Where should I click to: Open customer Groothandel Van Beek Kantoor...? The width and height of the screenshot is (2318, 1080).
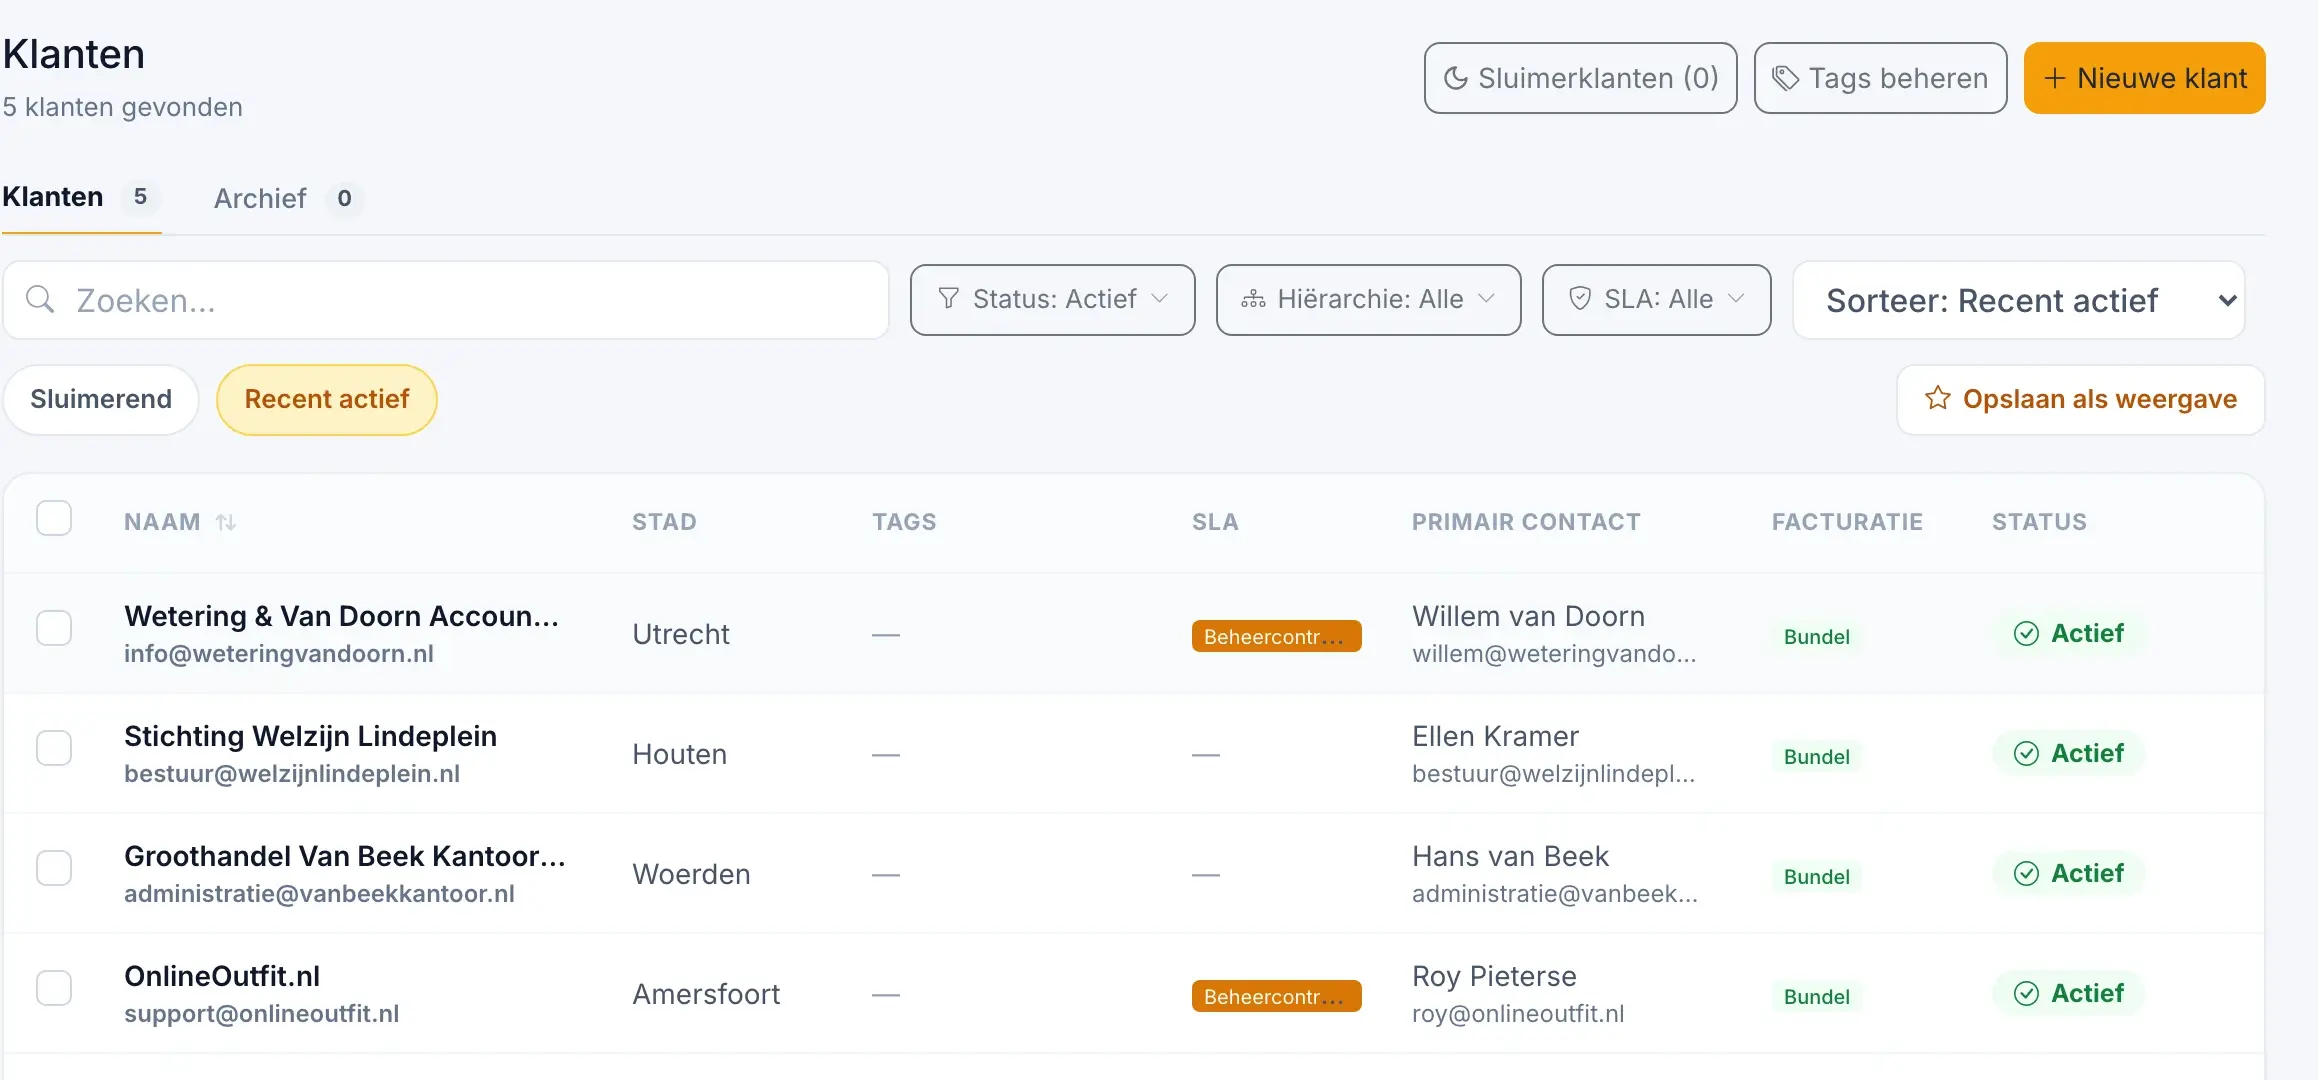click(345, 856)
